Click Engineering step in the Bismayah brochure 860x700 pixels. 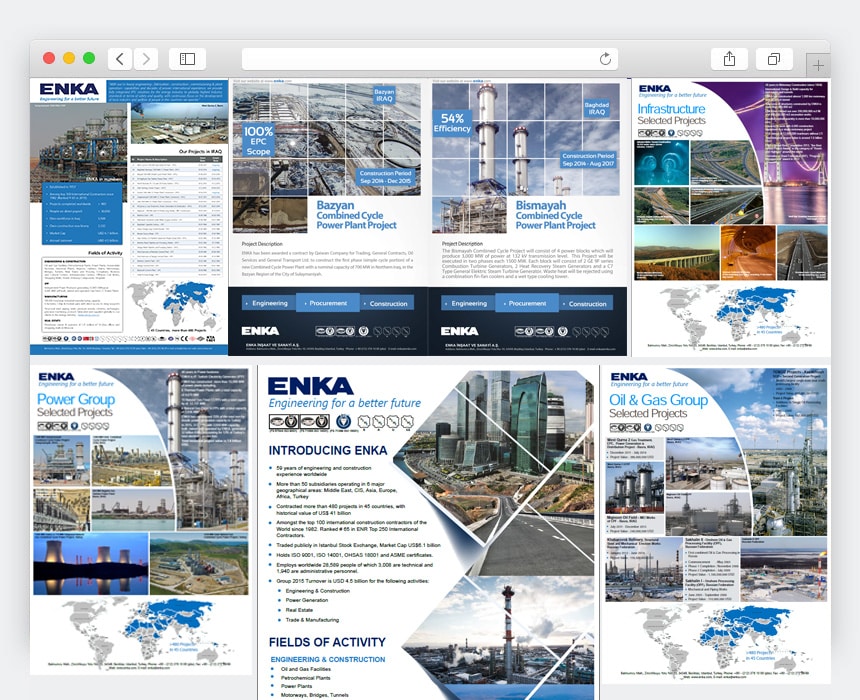[x=468, y=303]
